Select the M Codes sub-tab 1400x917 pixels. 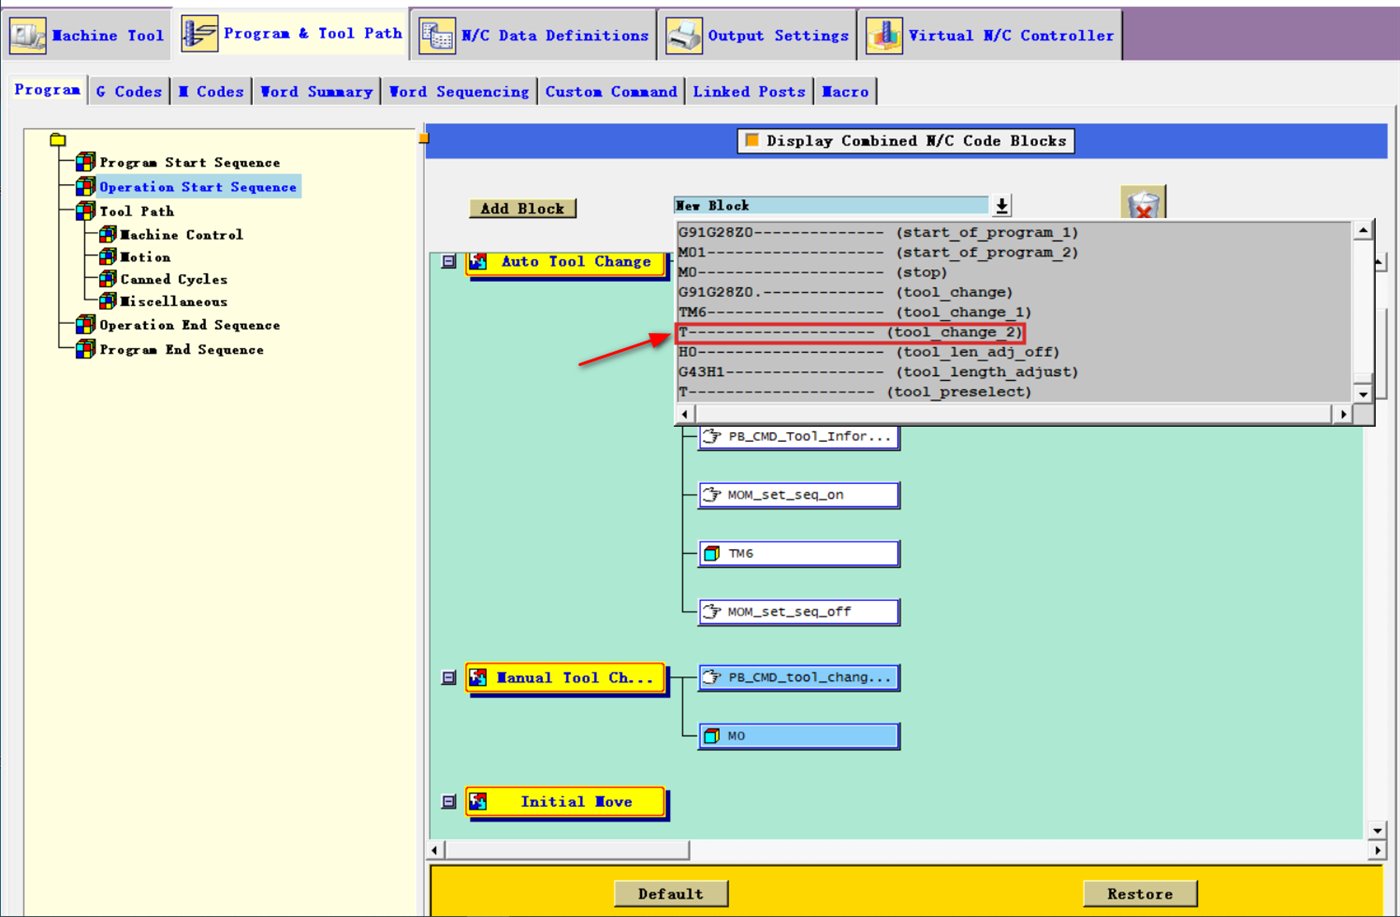pos(210,91)
